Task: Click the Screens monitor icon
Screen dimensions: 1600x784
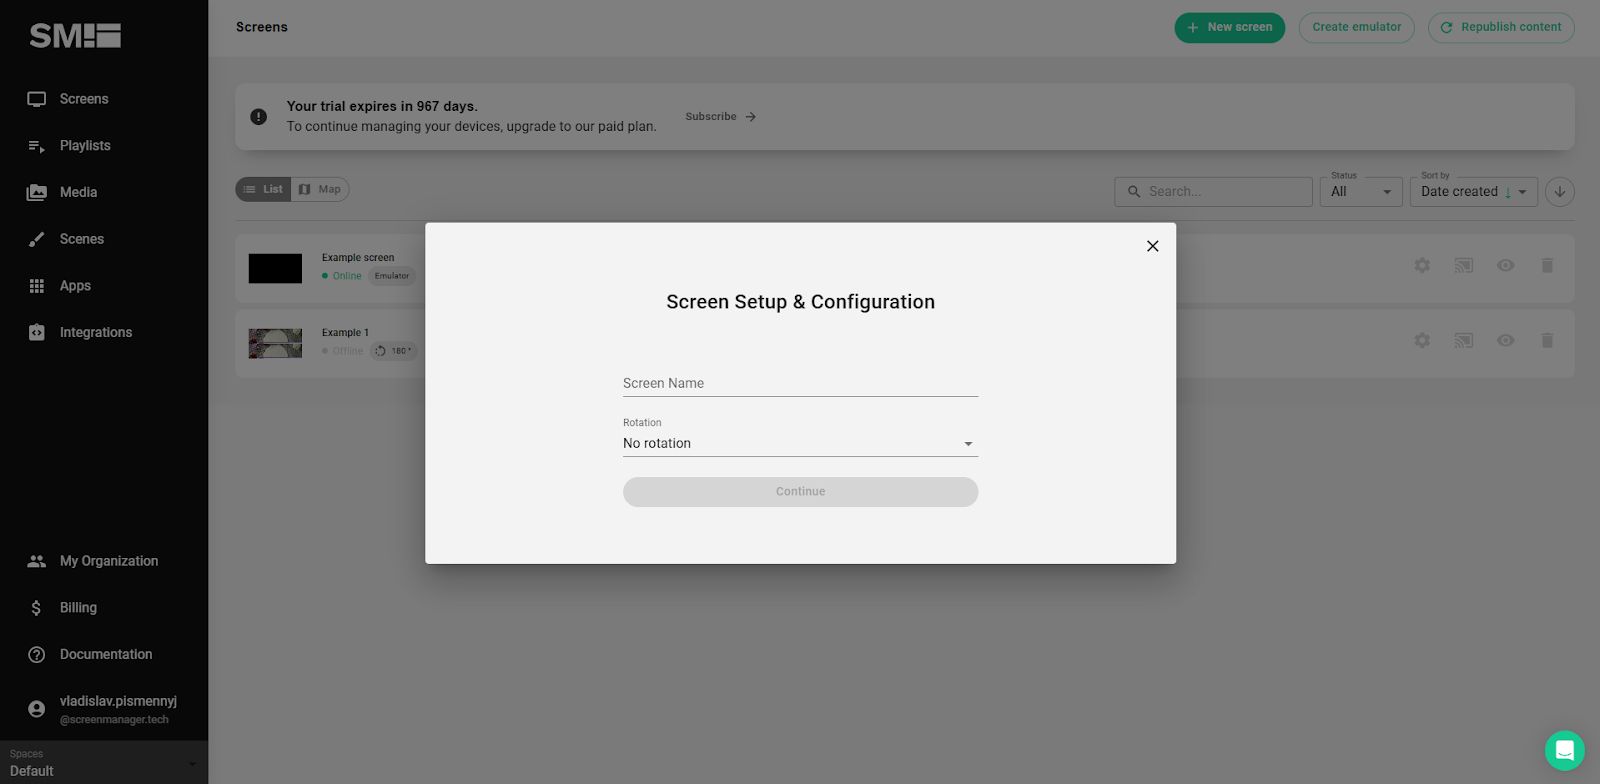Action: (x=37, y=99)
